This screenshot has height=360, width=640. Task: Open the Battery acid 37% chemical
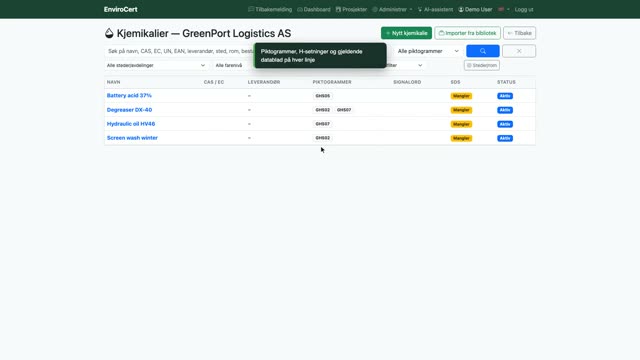point(129,96)
